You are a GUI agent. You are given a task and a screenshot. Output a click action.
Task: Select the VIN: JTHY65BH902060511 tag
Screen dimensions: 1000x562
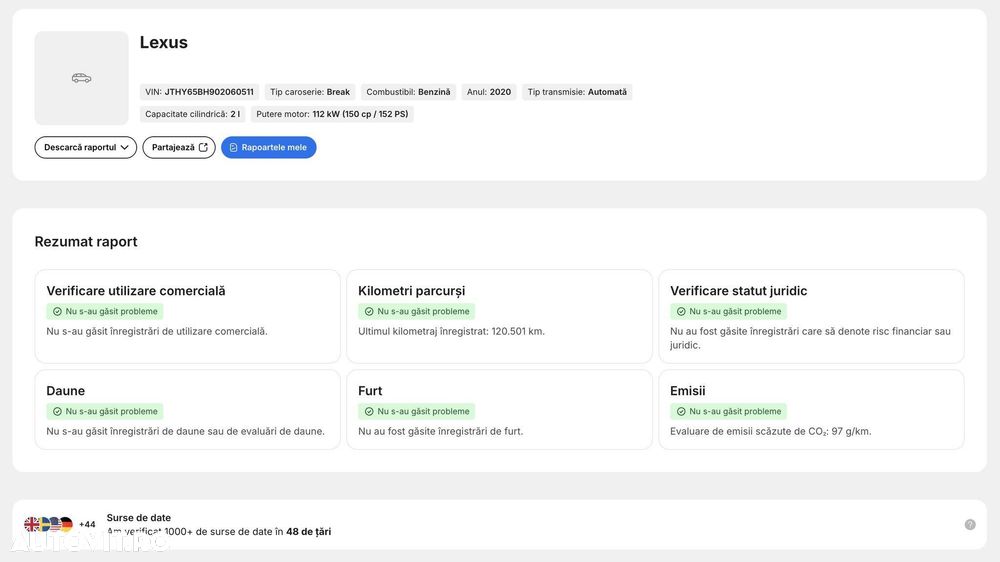pyautogui.click(x=199, y=92)
